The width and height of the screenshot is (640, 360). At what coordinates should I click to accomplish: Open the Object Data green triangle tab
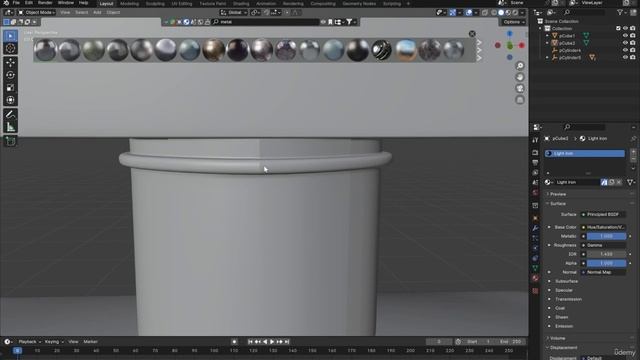(x=535, y=268)
